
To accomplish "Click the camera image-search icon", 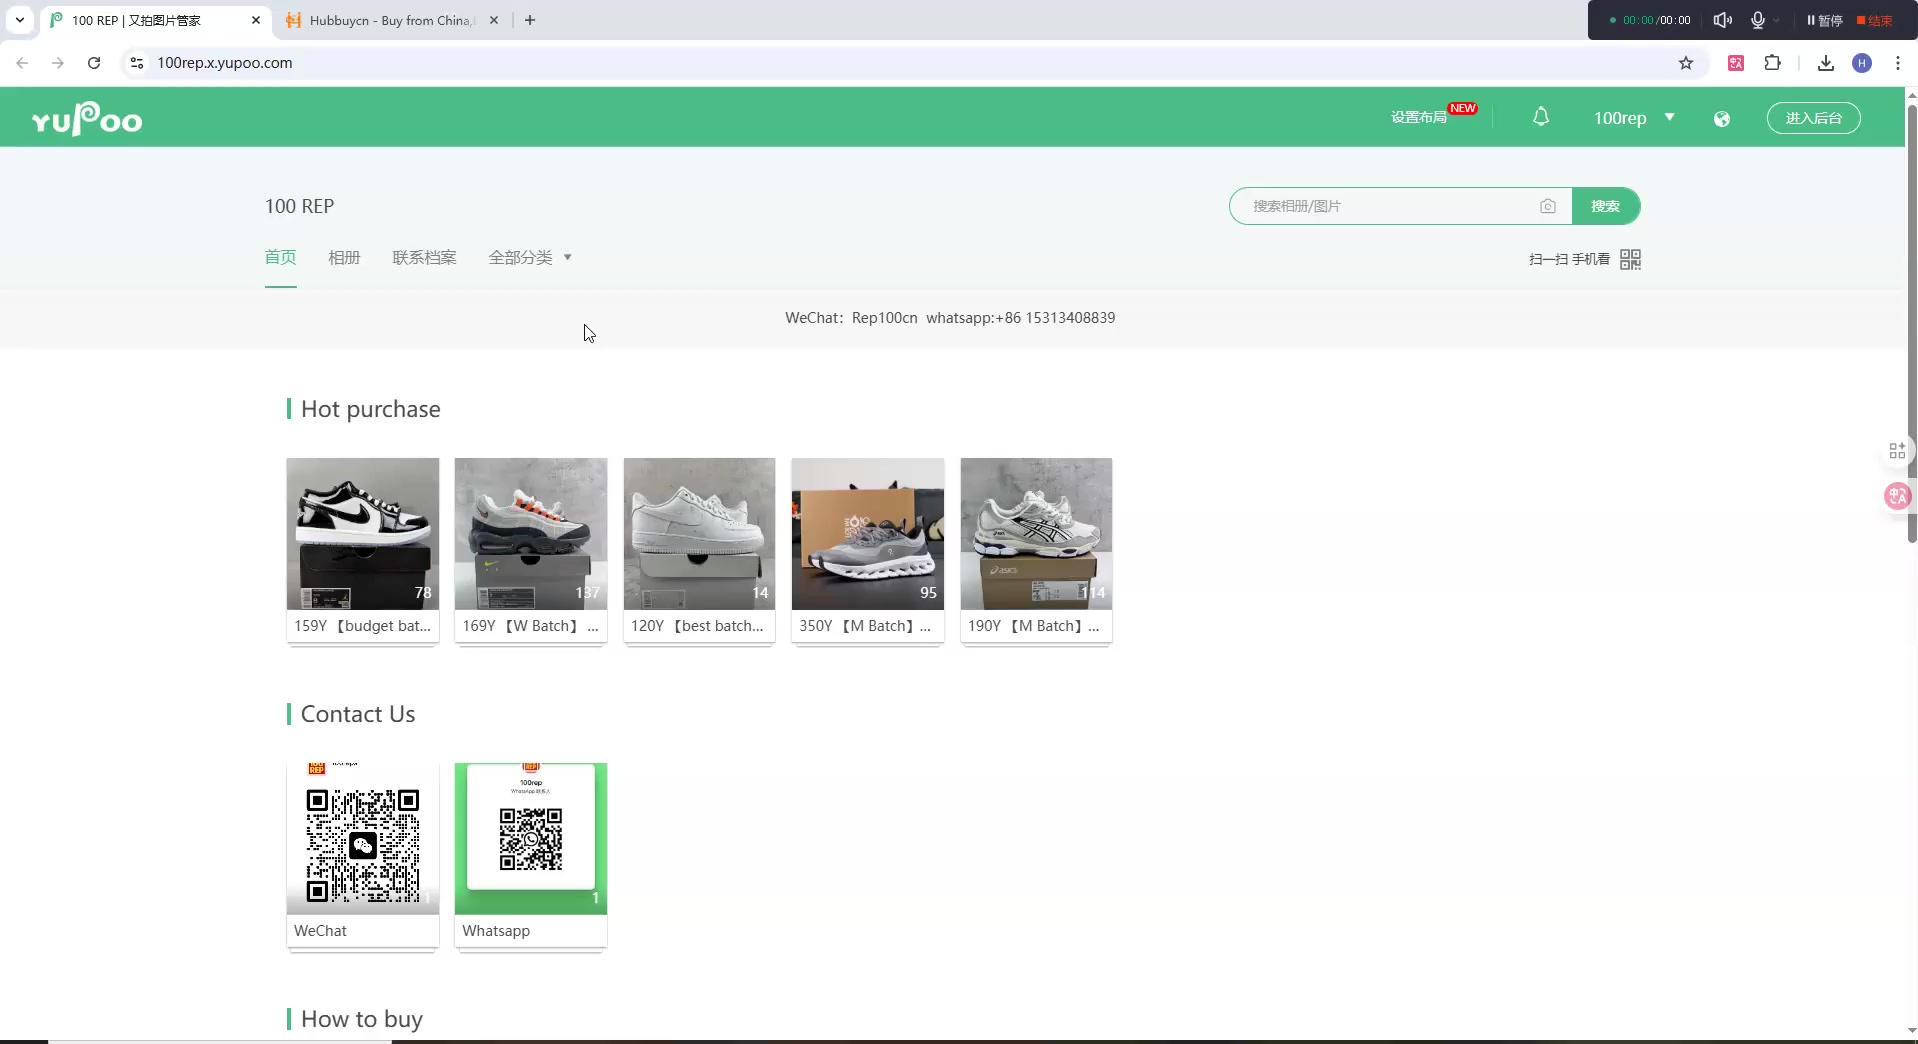I will (x=1548, y=206).
